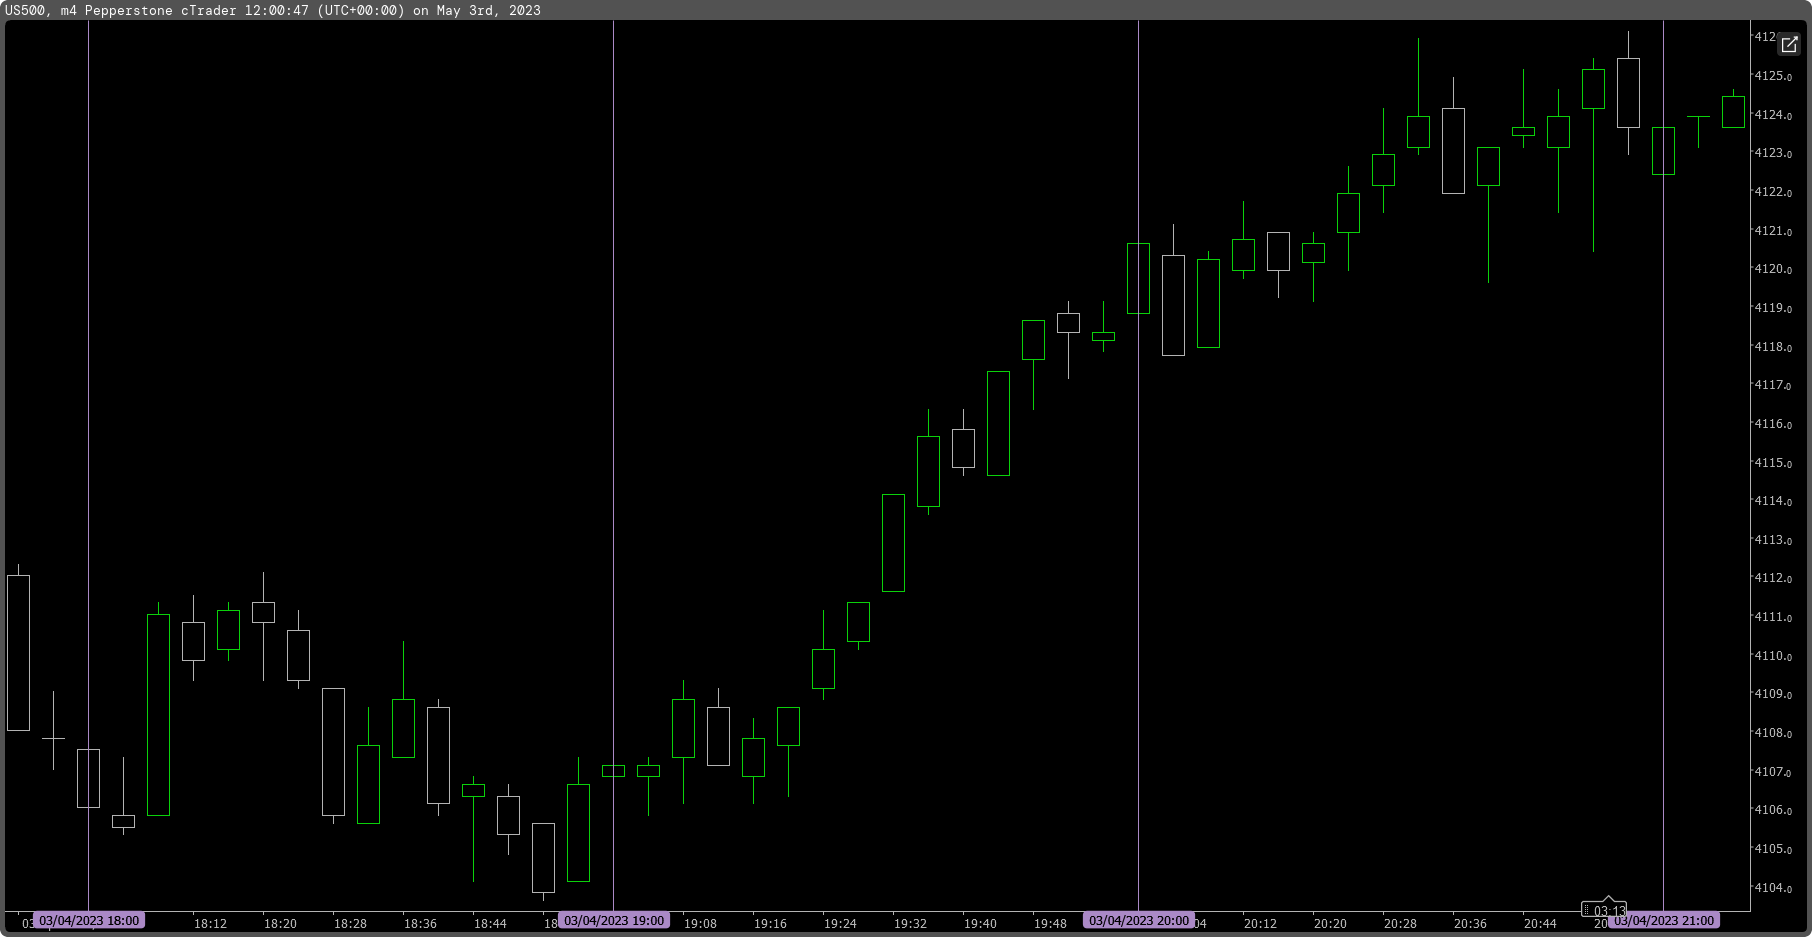
Task: Click the green candle at the far right edge
Action: coord(1736,110)
